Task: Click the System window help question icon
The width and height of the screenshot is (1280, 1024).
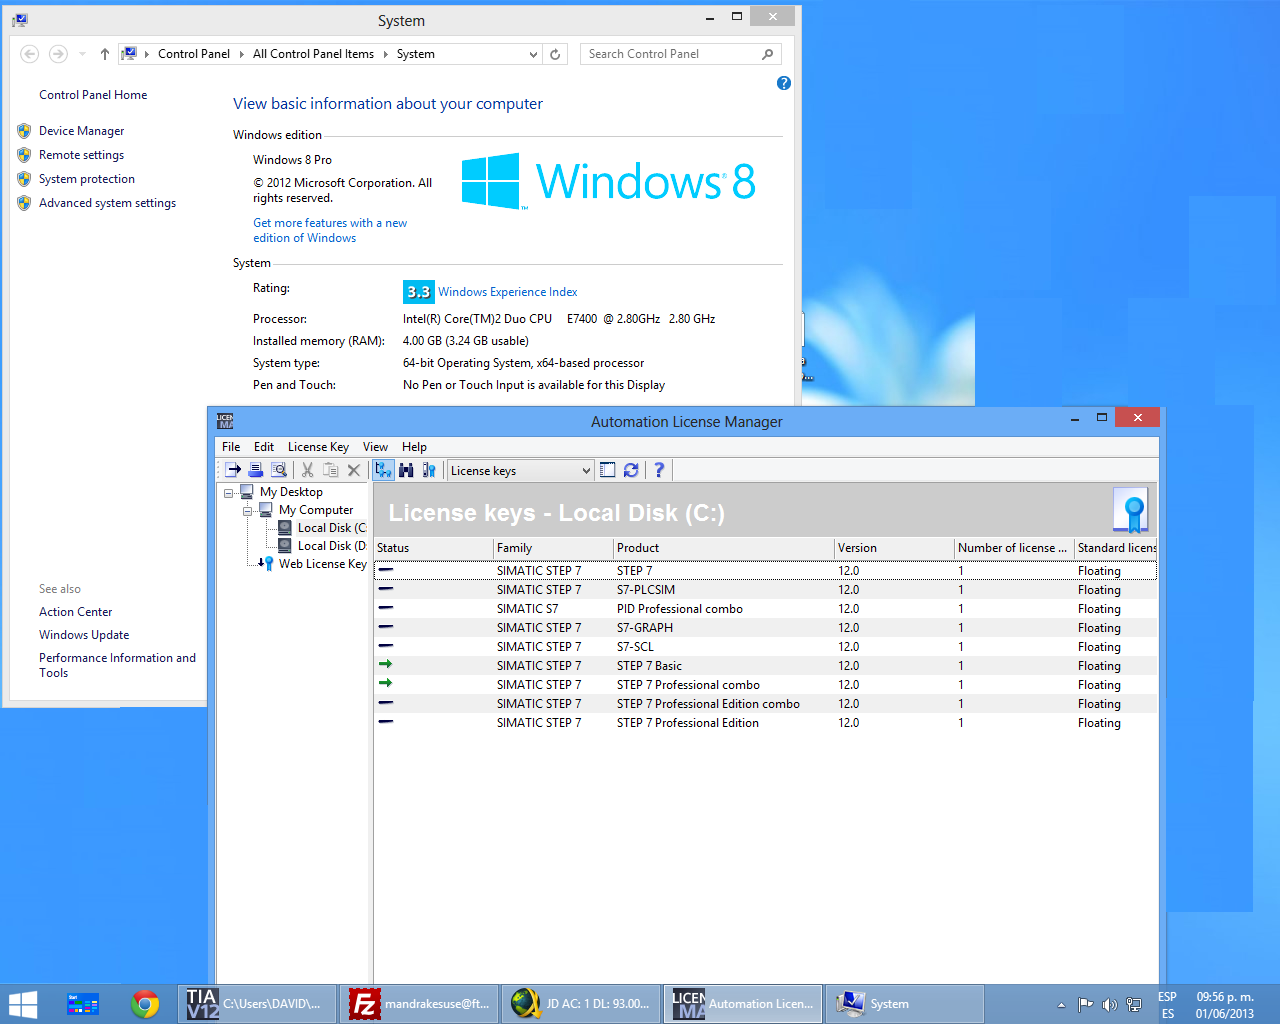Action: [x=784, y=83]
